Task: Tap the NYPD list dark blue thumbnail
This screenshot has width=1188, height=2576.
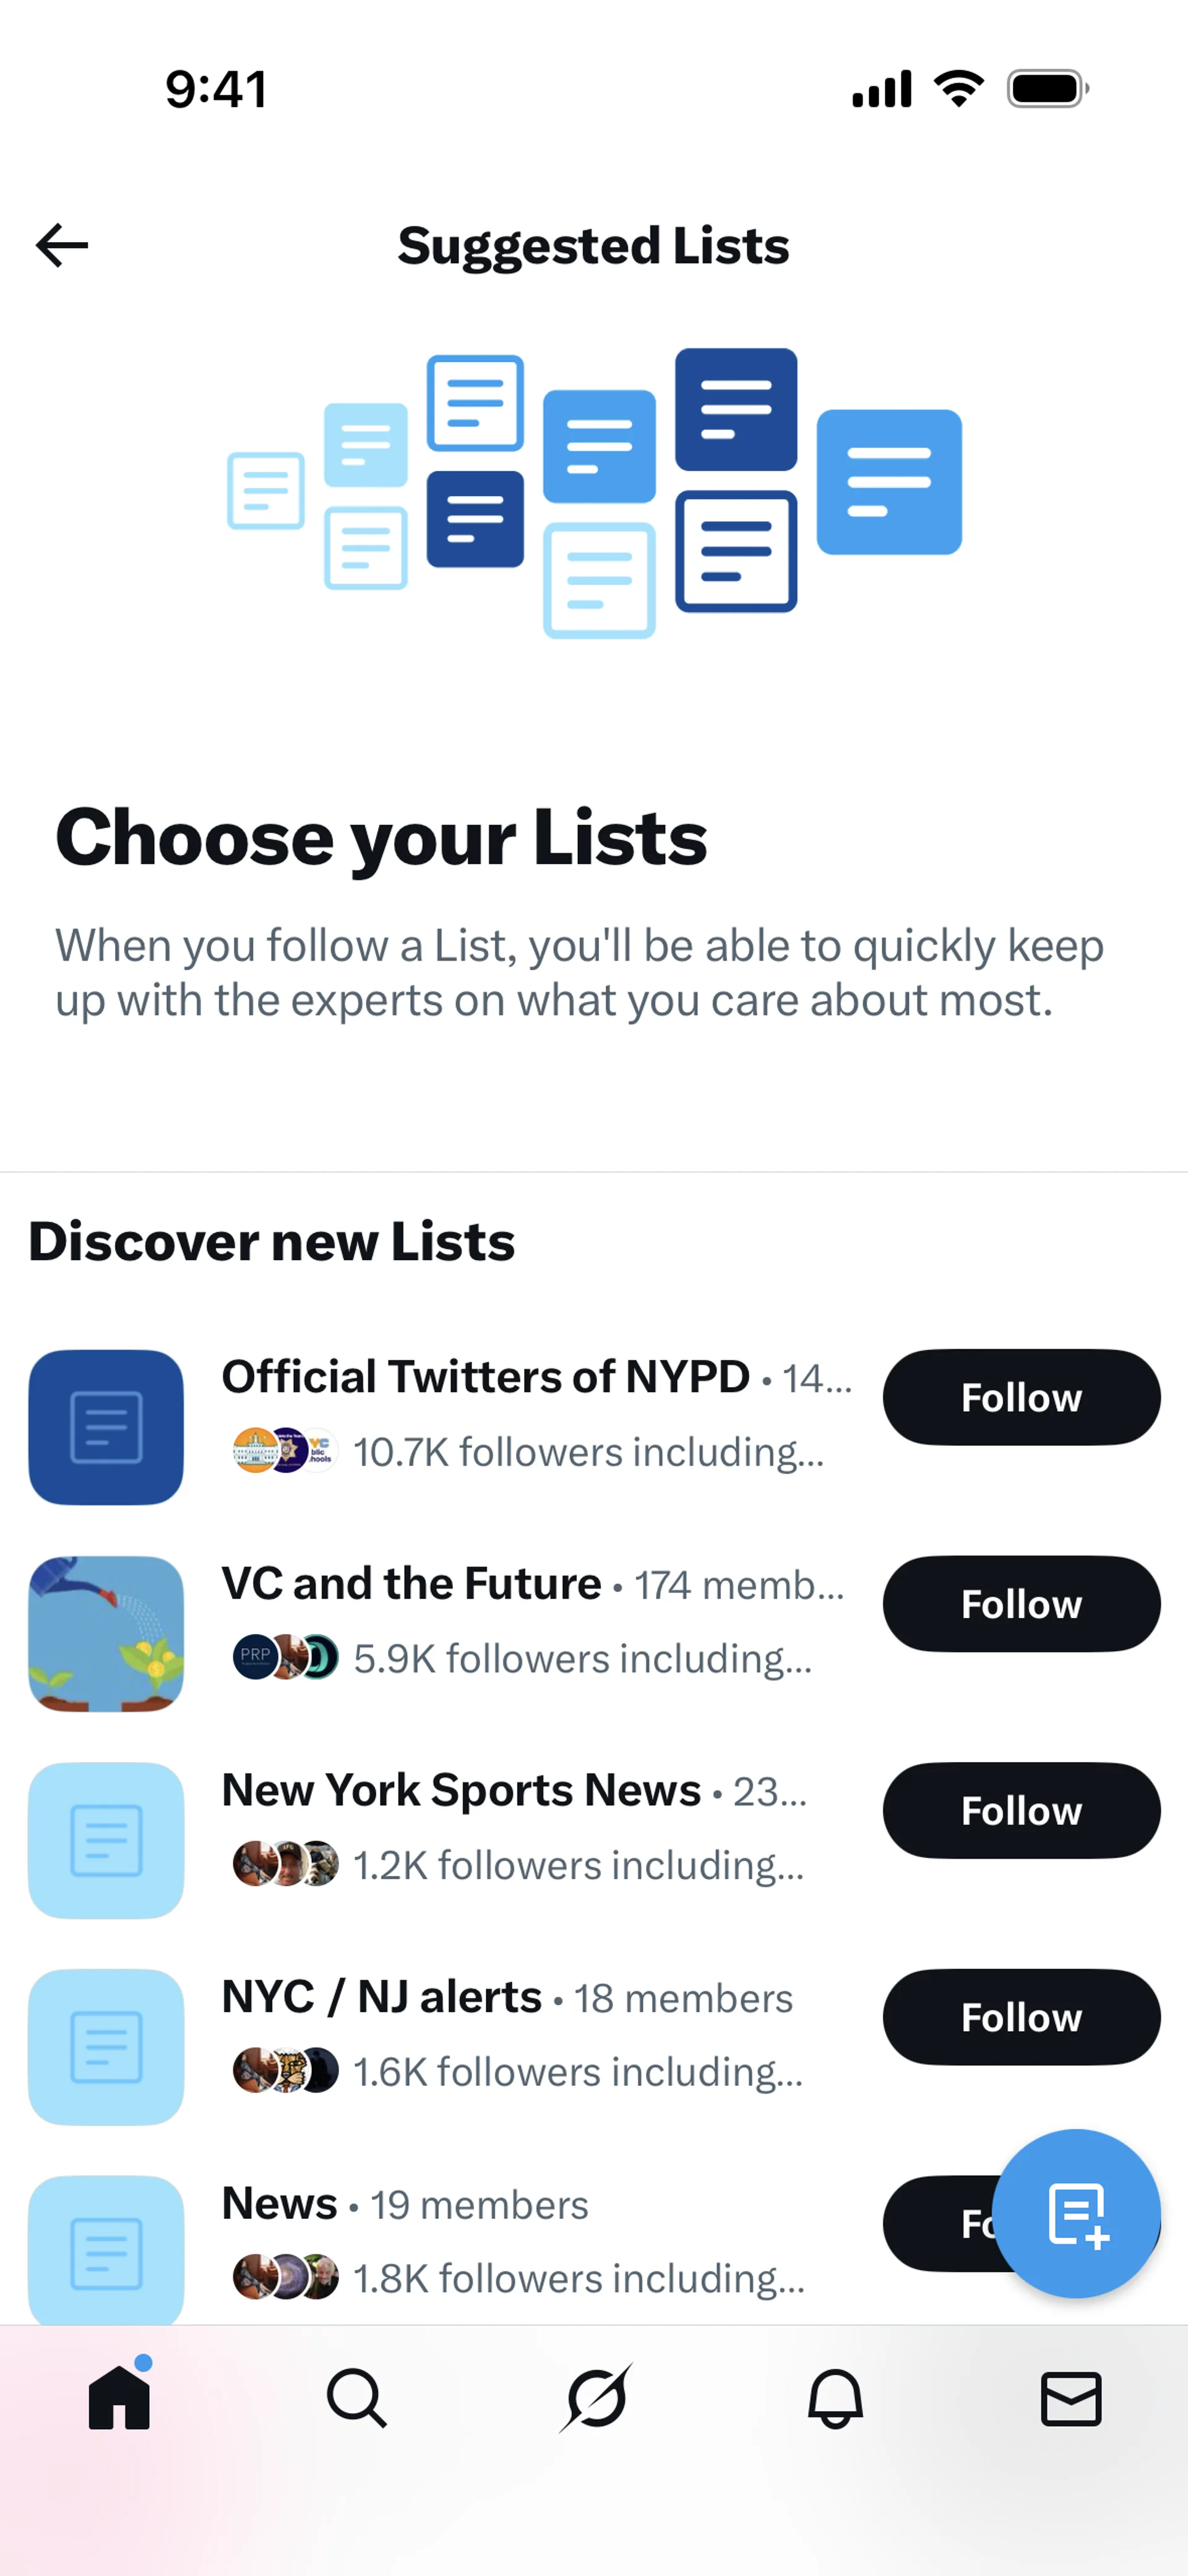Action: (x=106, y=1427)
